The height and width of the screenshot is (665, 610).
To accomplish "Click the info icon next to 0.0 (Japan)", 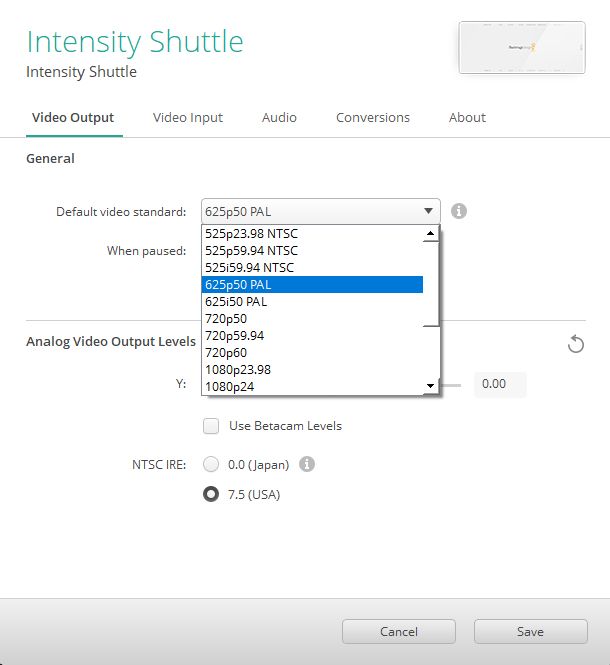I will [308, 464].
